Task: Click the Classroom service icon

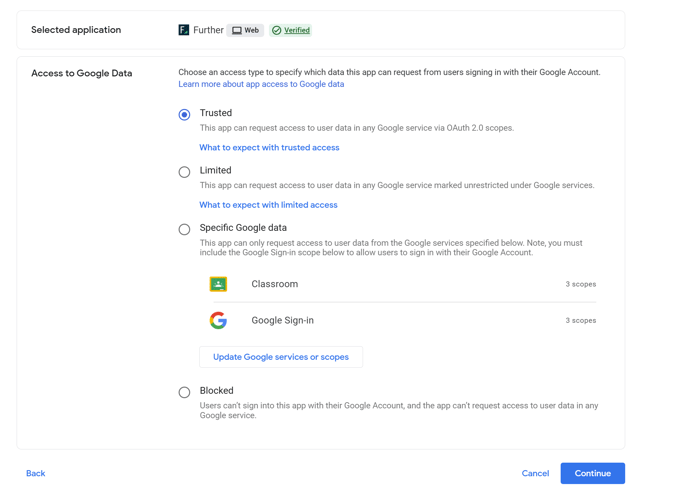Action: (x=218, y=284)
